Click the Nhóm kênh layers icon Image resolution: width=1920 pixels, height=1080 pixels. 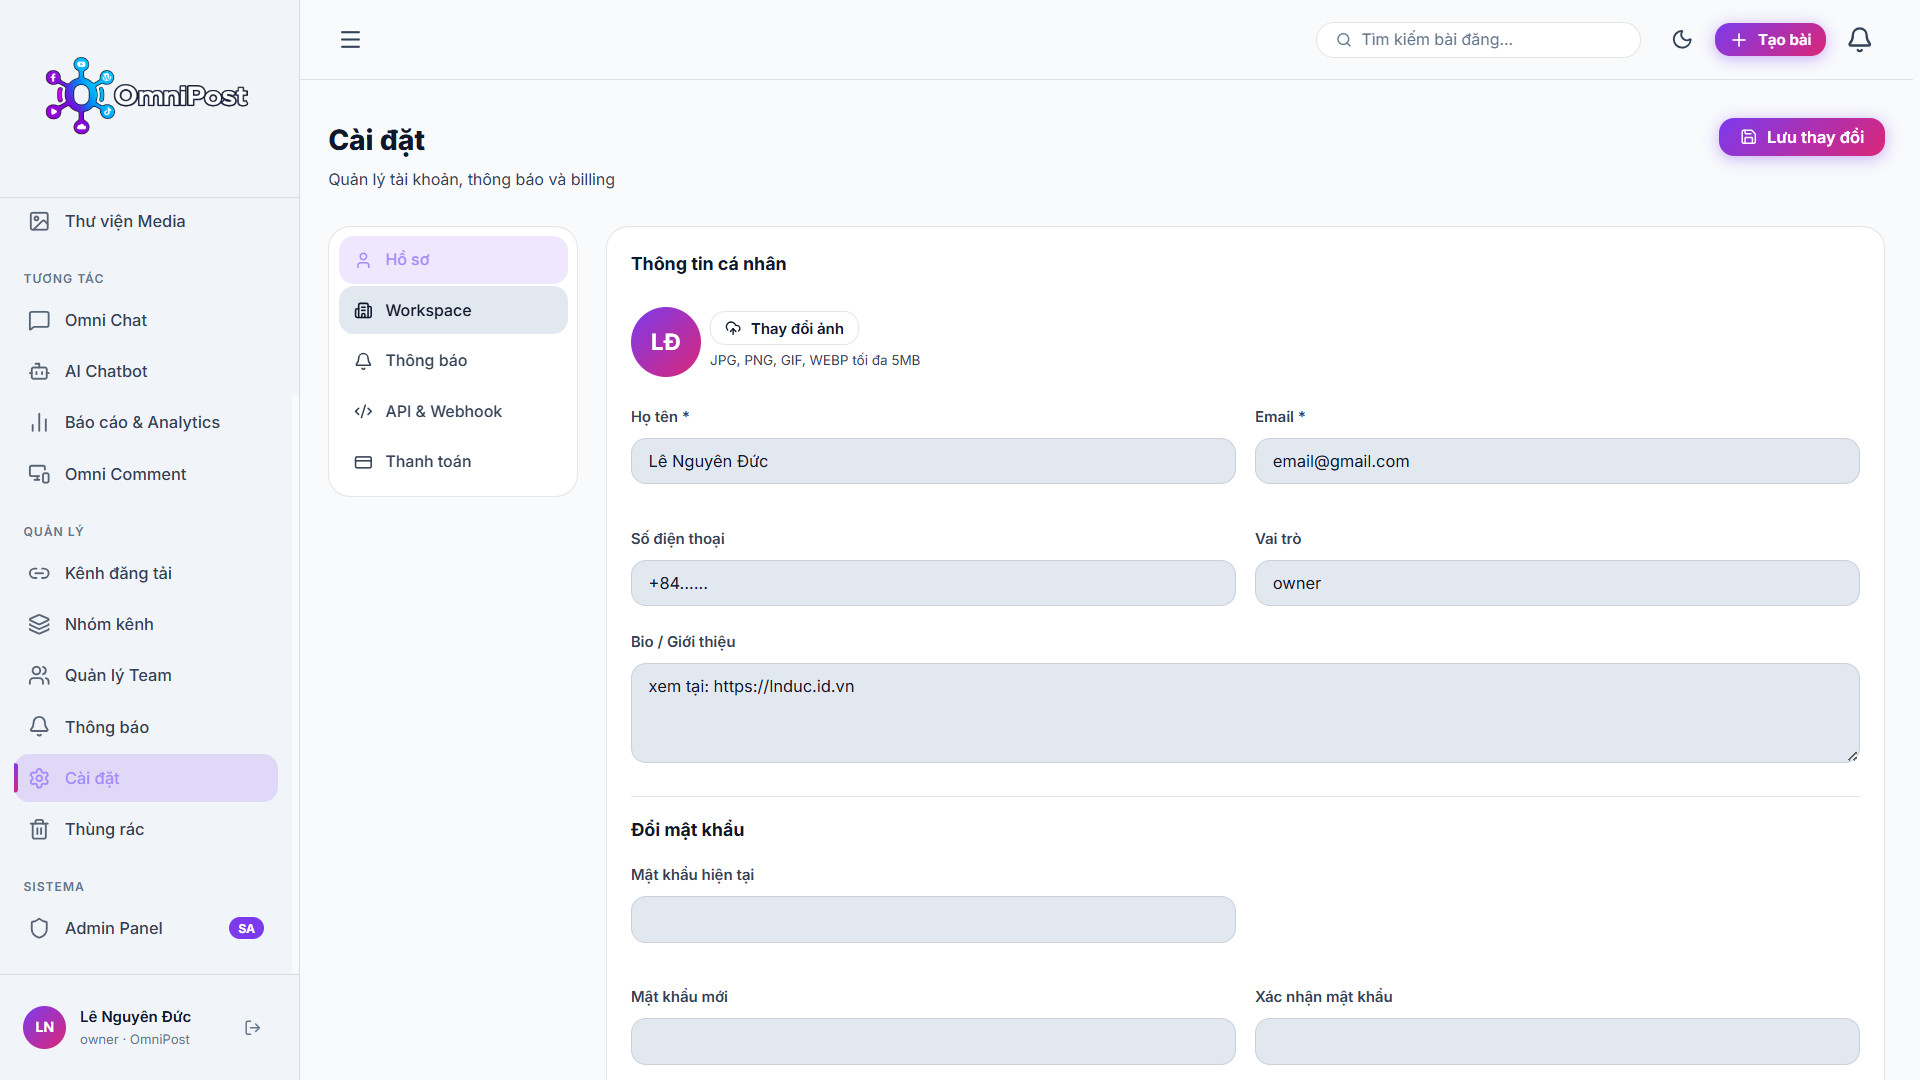[39, 625]
